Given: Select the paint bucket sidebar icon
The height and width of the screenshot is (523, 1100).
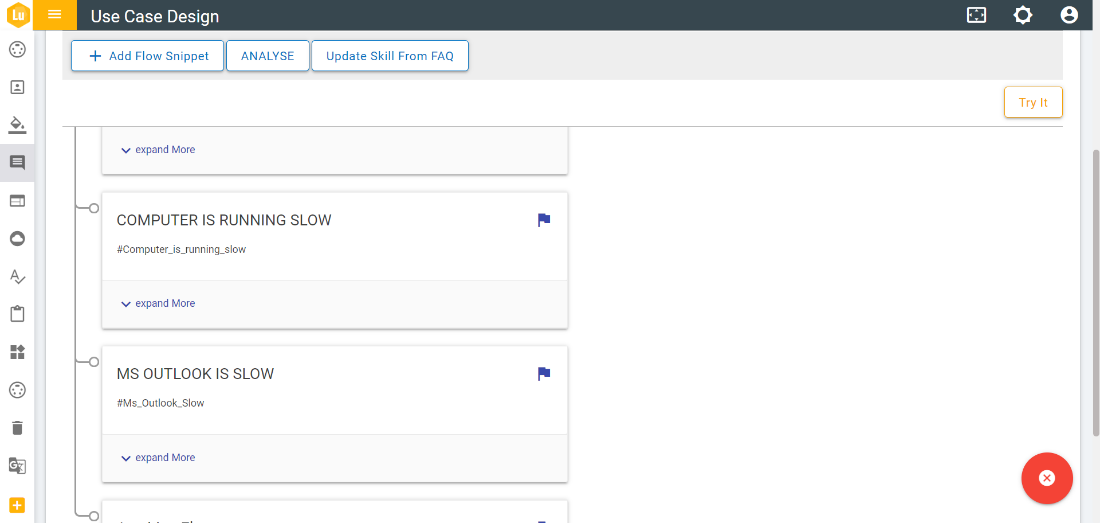Looking at the screenshot, I should (17, 125).
